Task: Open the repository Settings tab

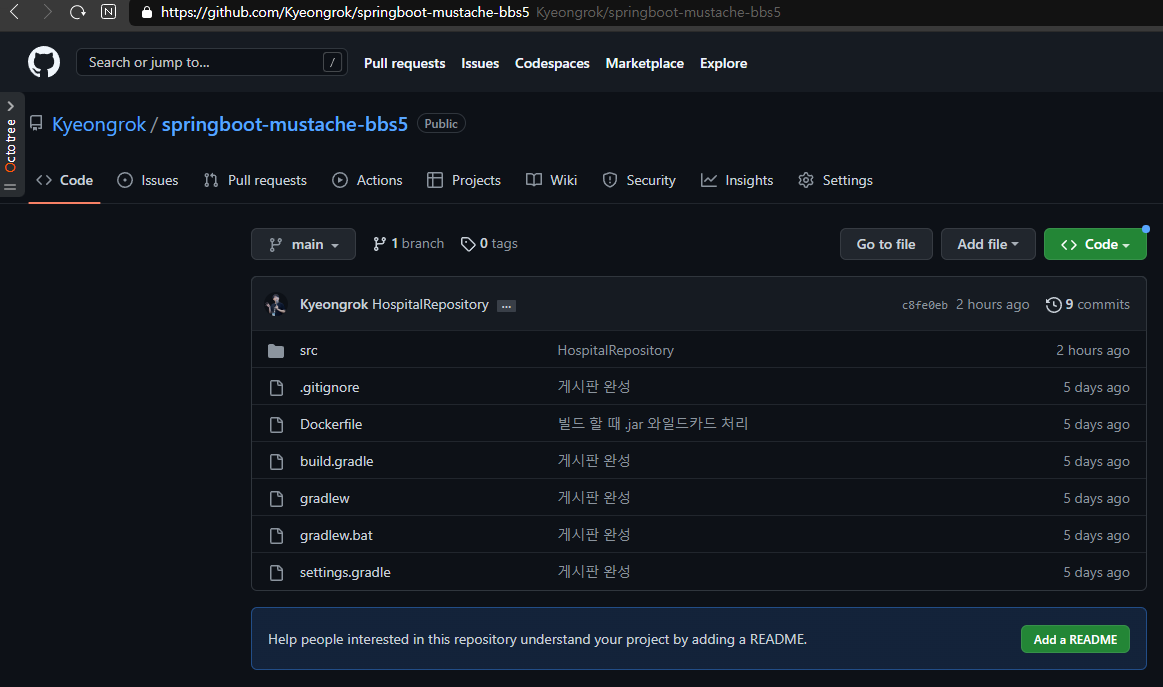Action: point(835,180)
